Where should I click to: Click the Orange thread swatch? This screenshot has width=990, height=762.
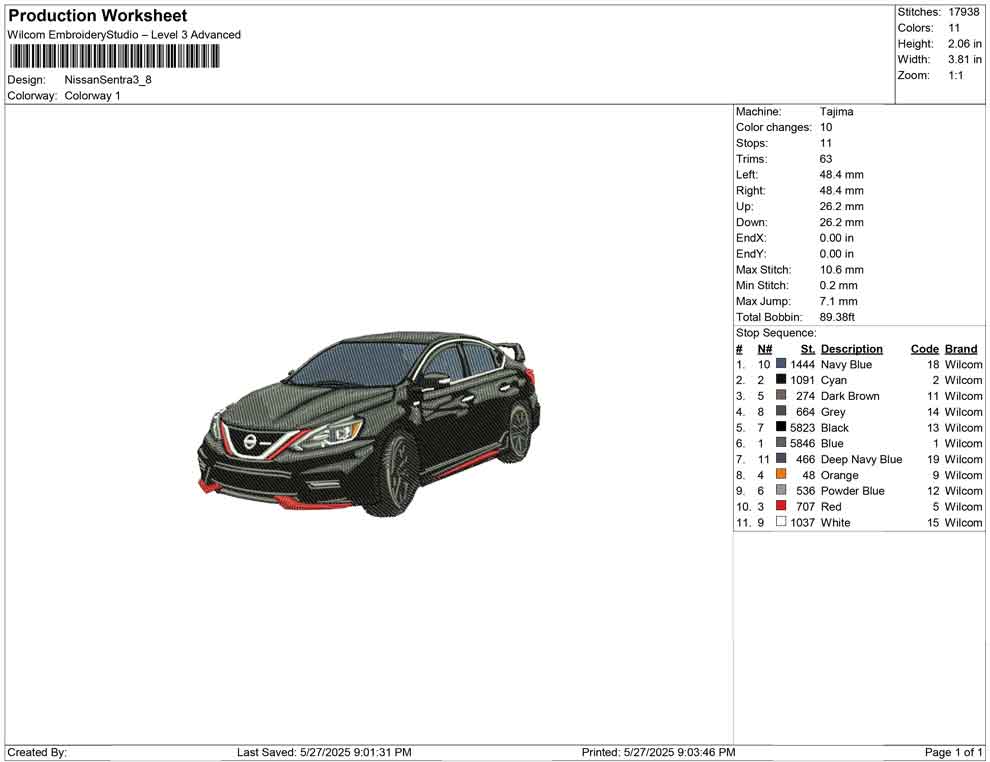click(781, 474)
